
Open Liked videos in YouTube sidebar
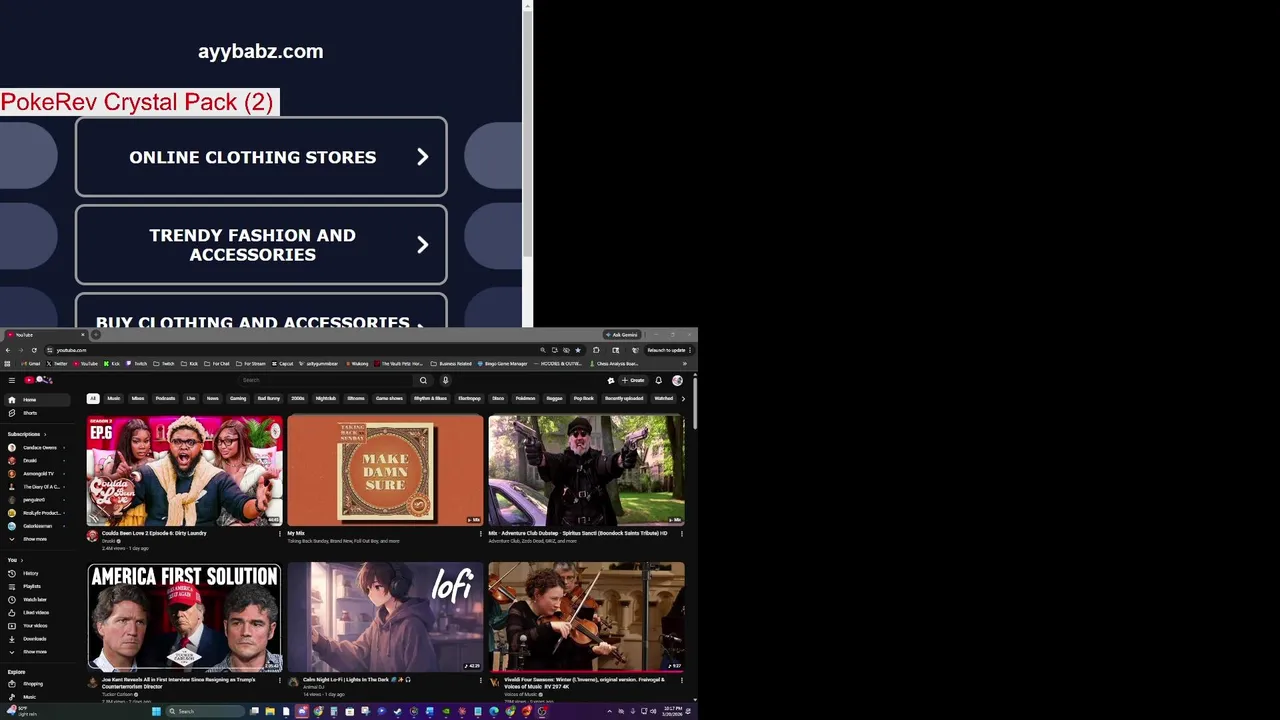point(35,612)
